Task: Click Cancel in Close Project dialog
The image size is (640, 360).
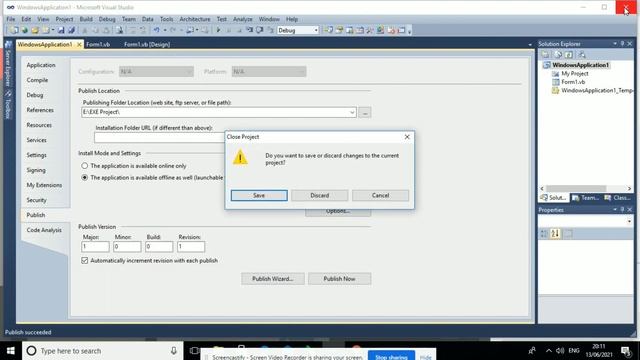Action: [380, 196]
